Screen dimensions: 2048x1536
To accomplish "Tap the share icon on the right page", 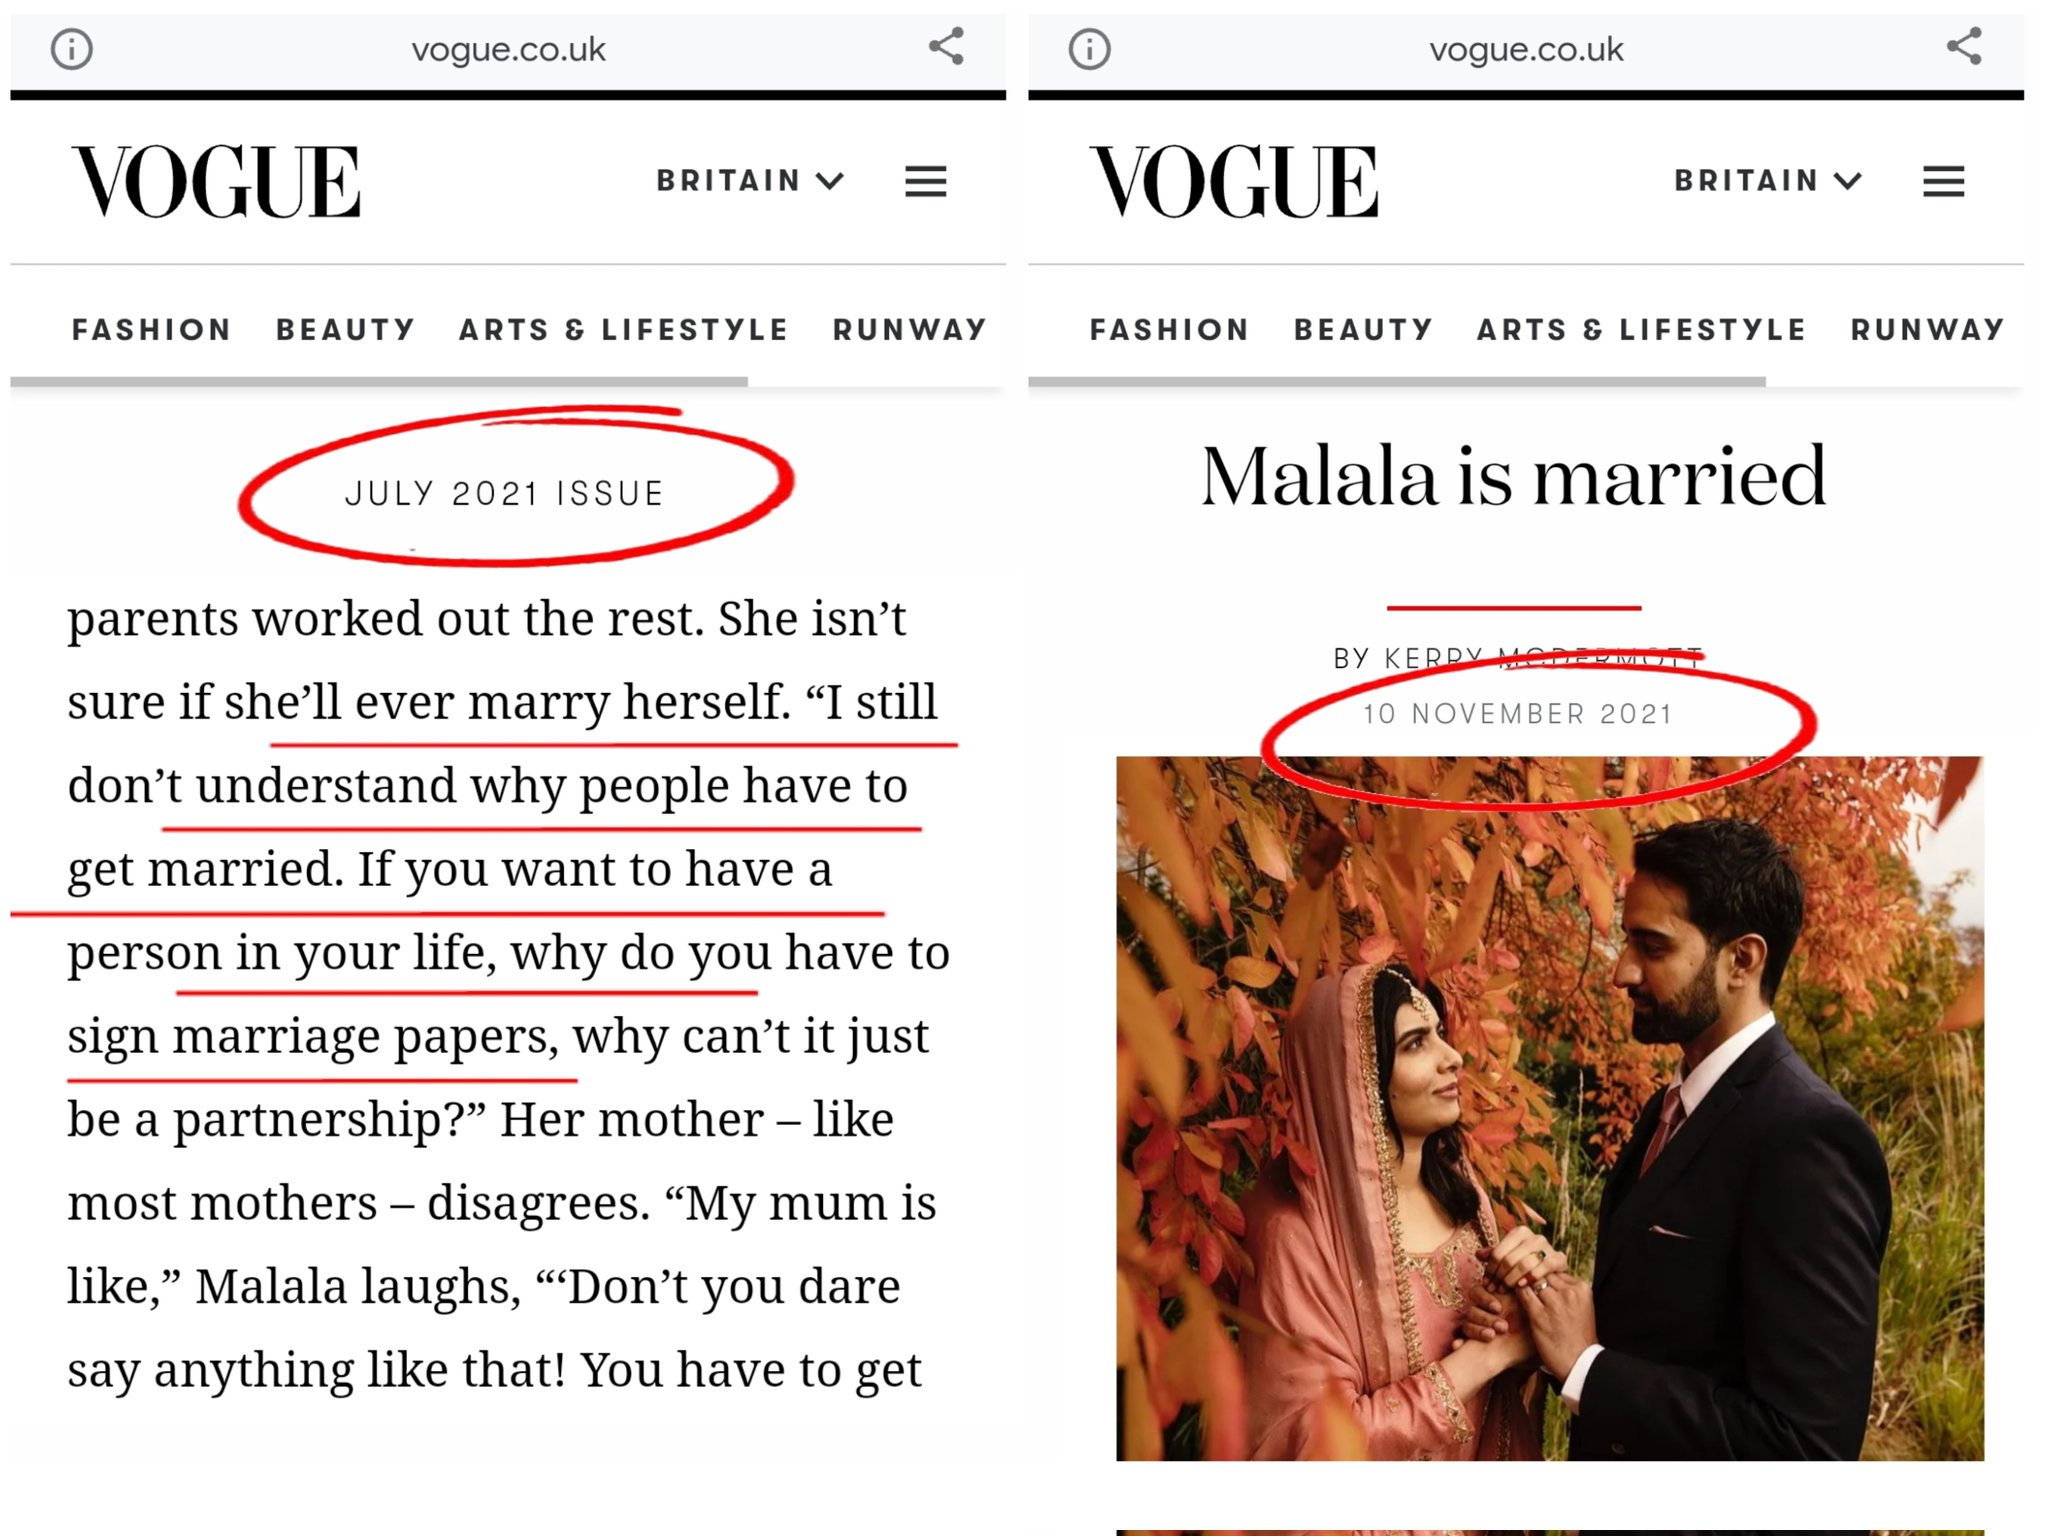I will [x=1963, y=47].
